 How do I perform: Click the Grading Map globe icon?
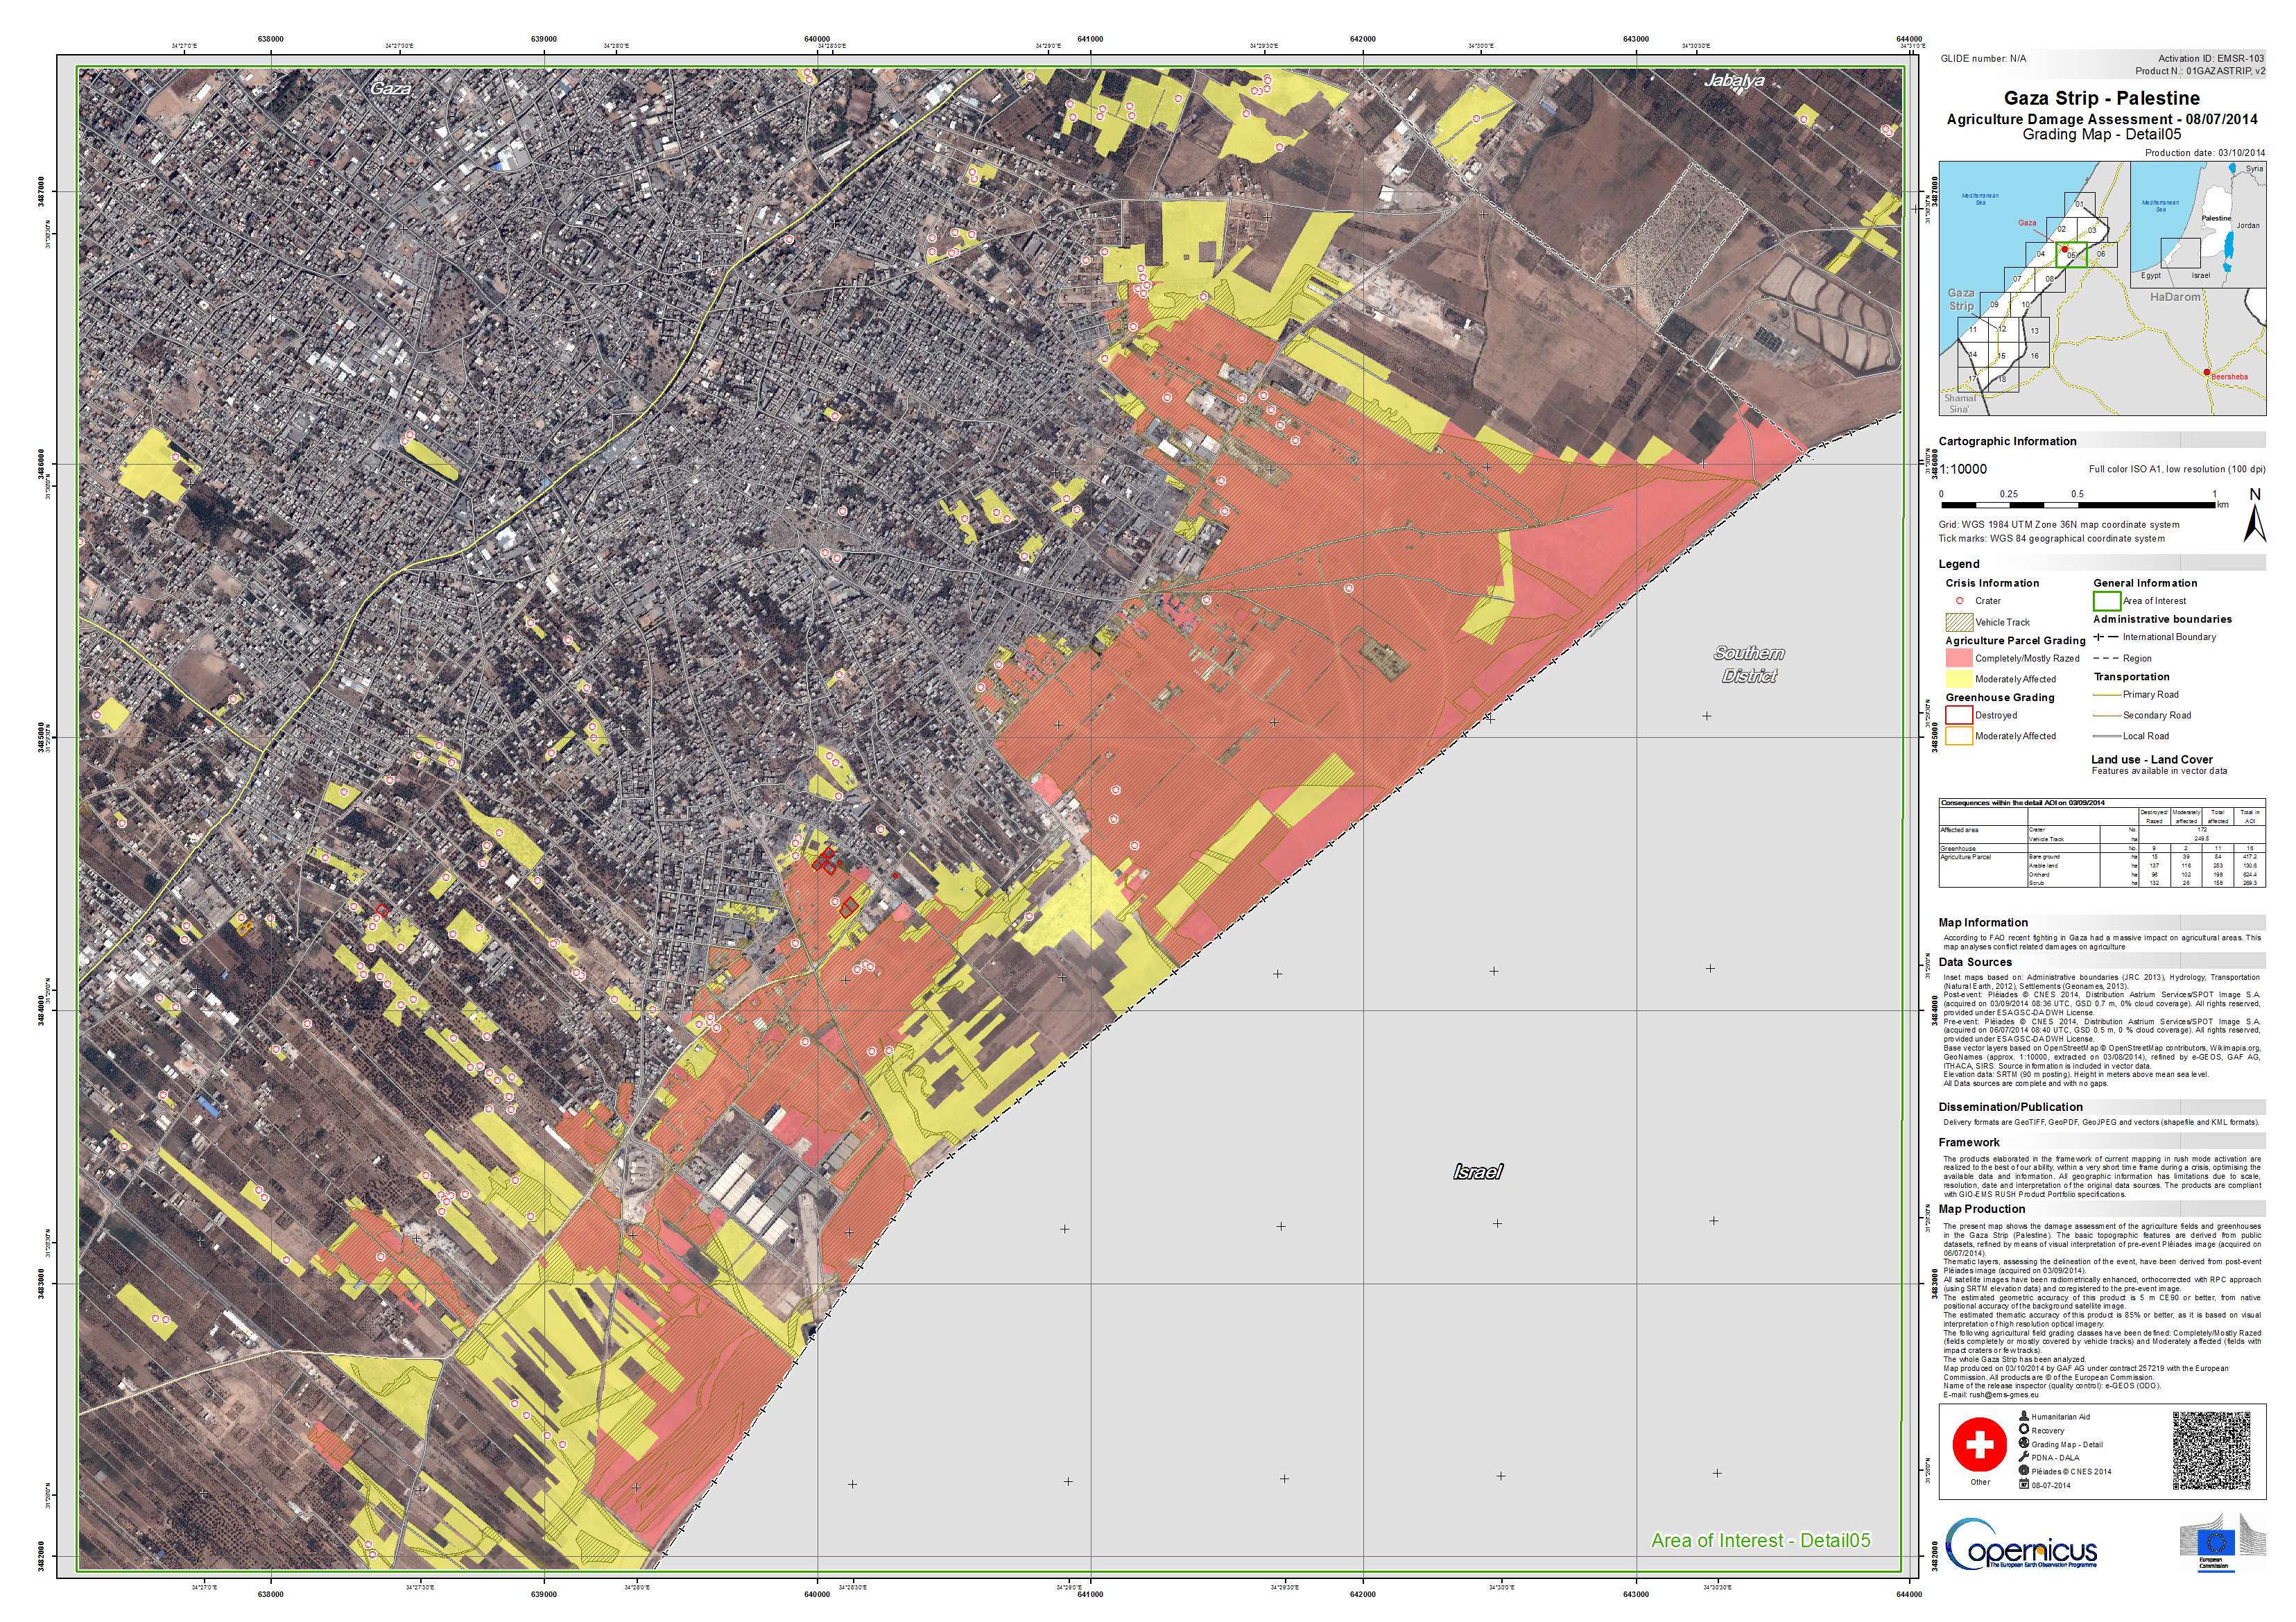coord(2024,1444)
